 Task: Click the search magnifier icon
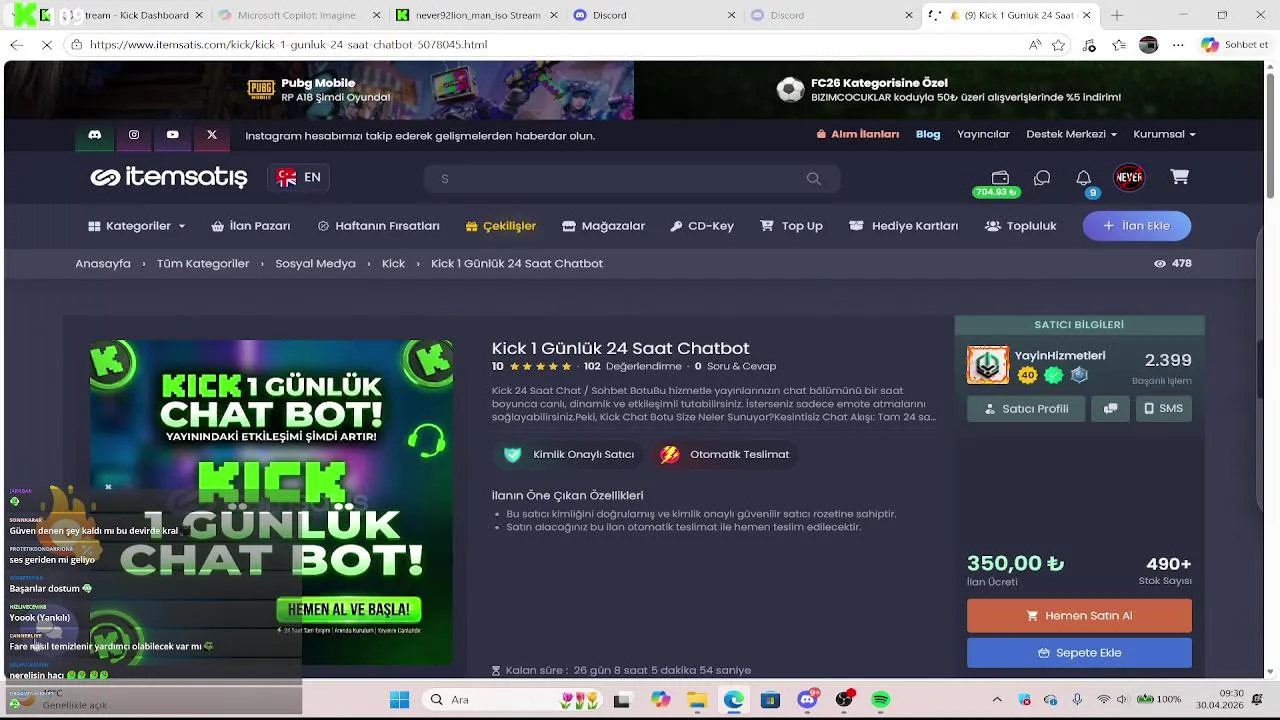click(813, 178)
